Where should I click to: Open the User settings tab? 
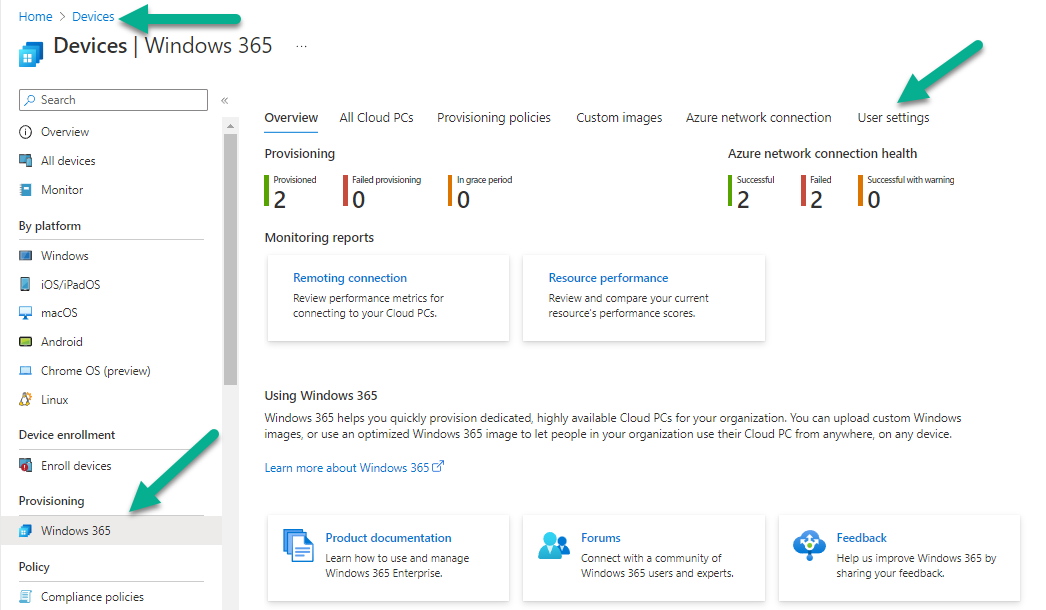pyautogui.click(x=893, y=117)
